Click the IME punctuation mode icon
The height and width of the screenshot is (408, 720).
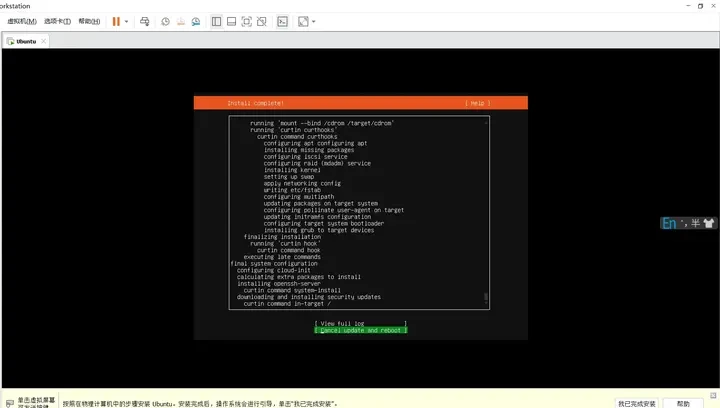tap(684, 224)
